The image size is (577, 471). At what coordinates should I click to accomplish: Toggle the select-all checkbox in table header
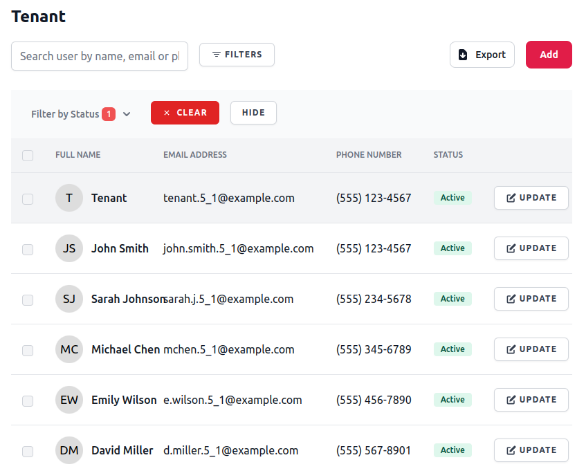point(28,155)
